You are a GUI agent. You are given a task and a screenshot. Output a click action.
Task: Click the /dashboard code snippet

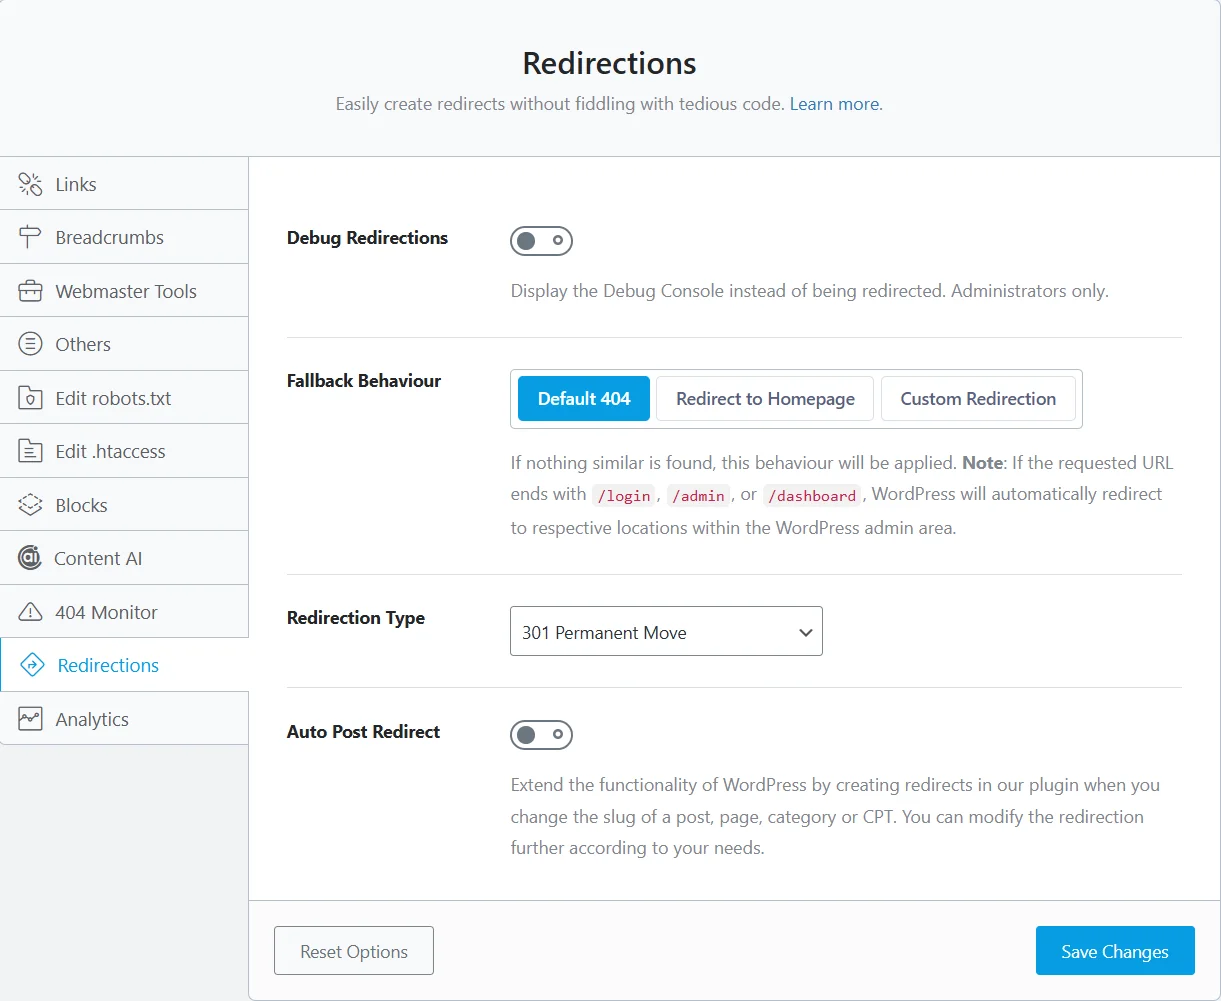tap(814, 495)
